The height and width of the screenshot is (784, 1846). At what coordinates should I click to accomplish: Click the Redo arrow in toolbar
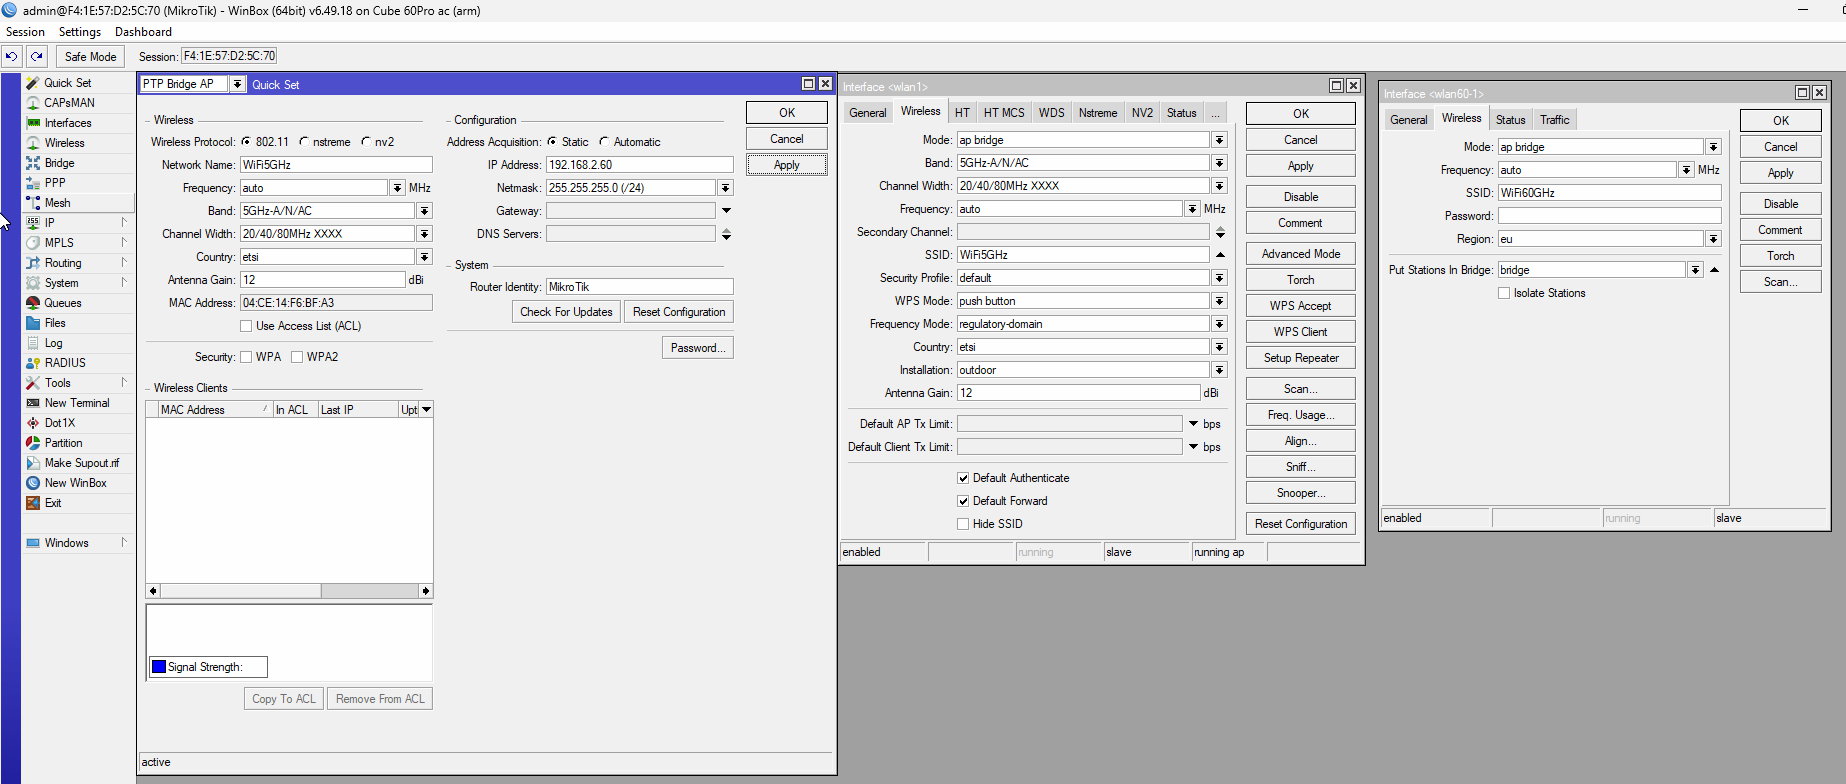click(37, 57)
